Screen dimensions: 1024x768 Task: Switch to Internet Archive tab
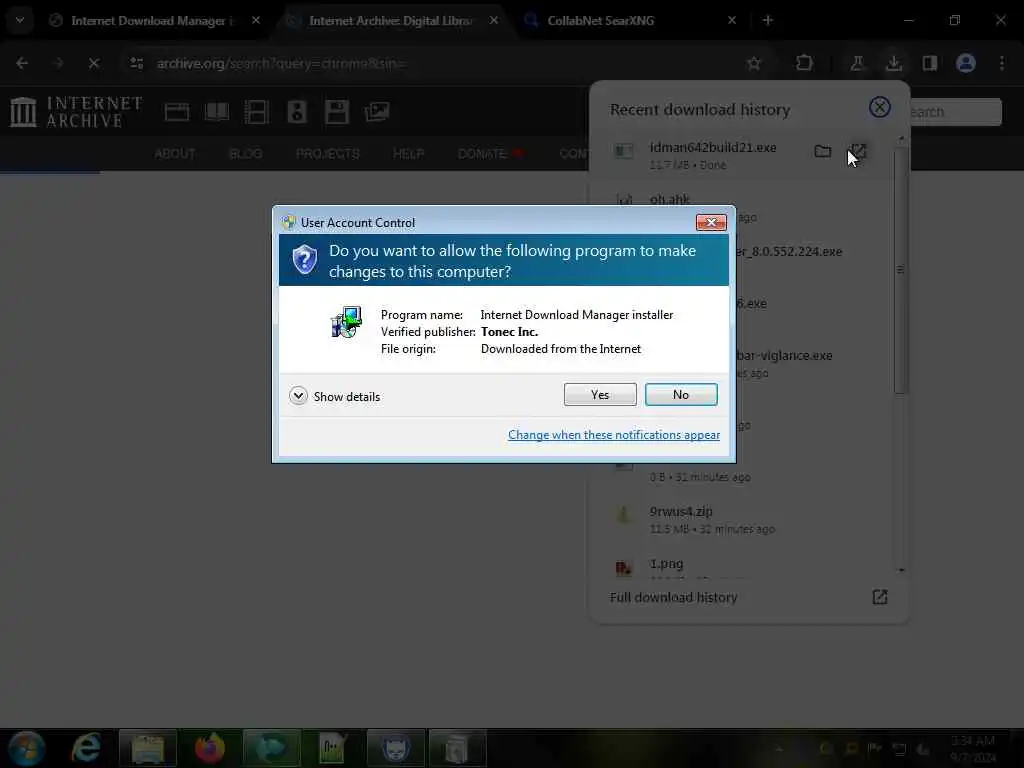[390, 21]
